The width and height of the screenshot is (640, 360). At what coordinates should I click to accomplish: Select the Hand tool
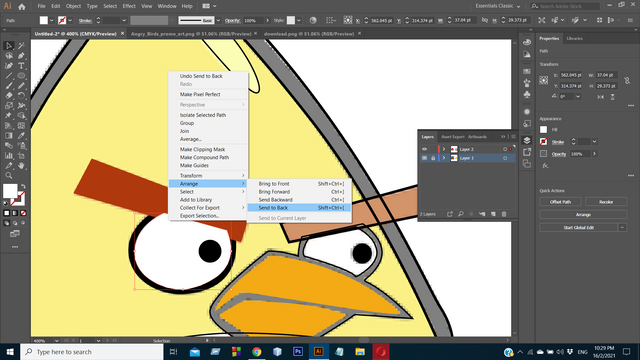[21, 166]
